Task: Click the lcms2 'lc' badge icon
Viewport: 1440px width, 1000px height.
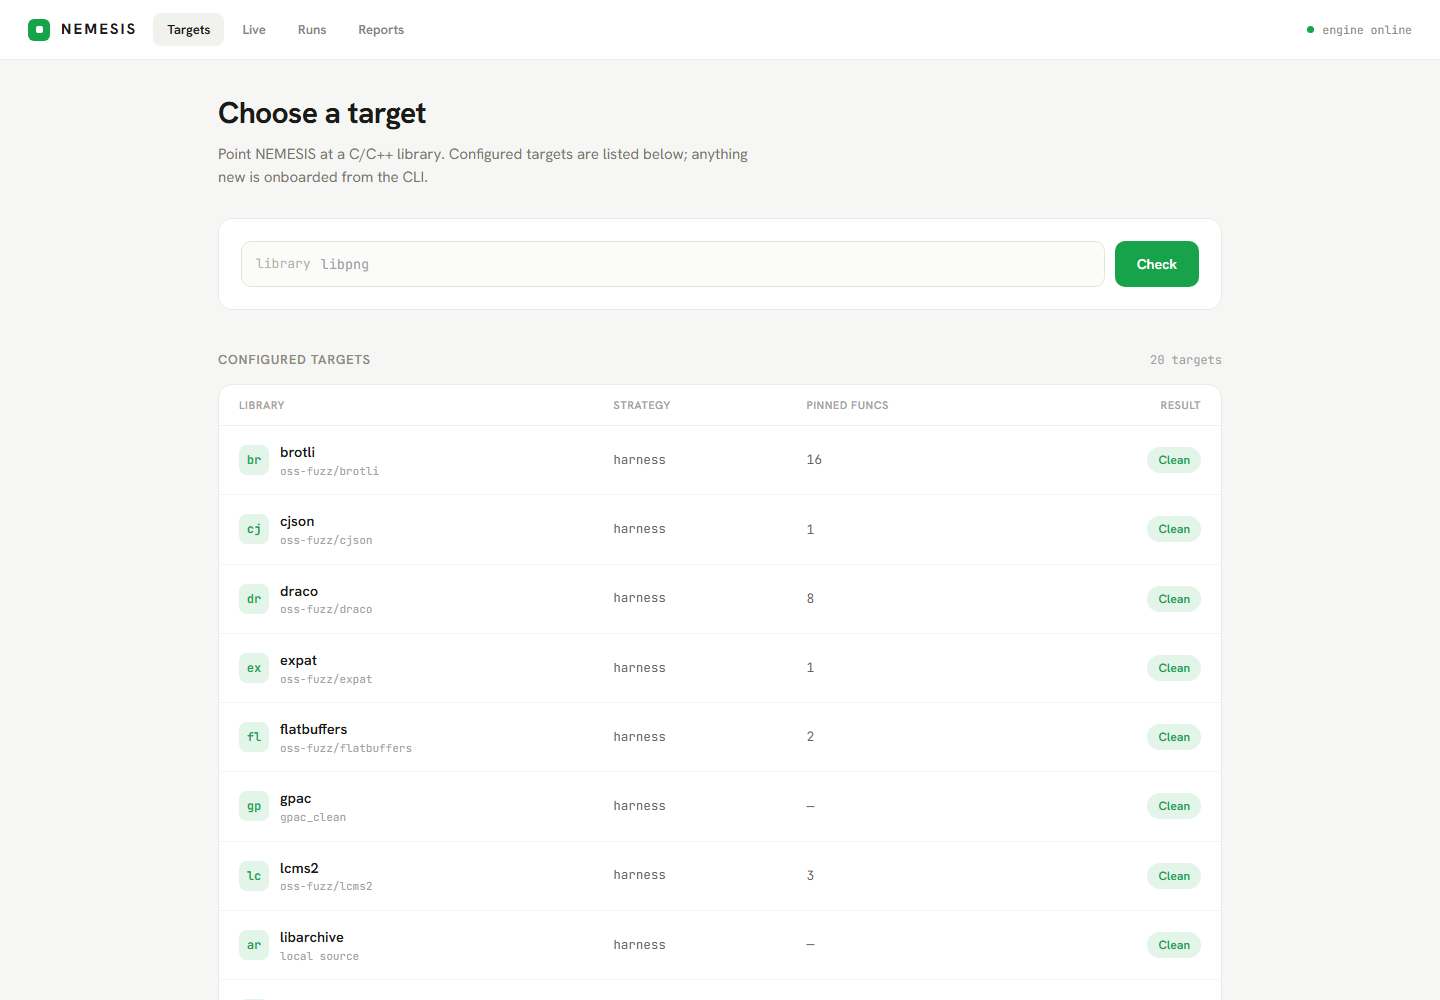Action: coord(254,876)
